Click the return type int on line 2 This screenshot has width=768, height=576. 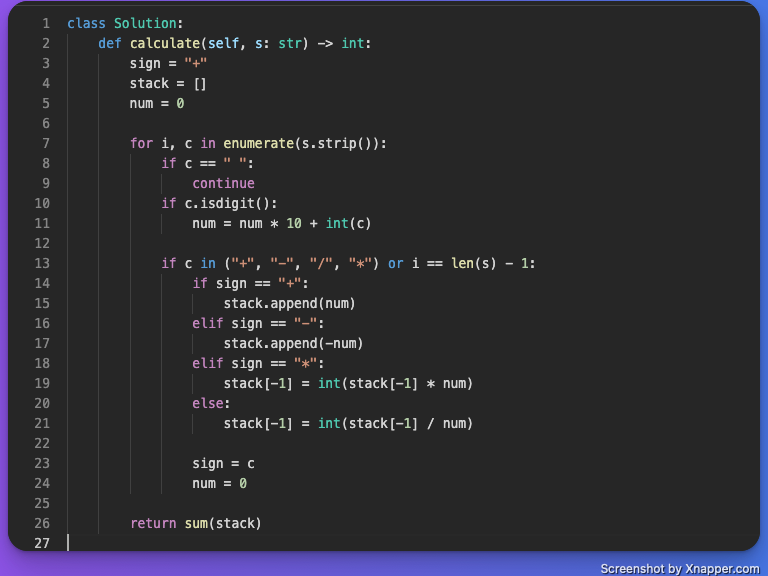coord(353,44)
